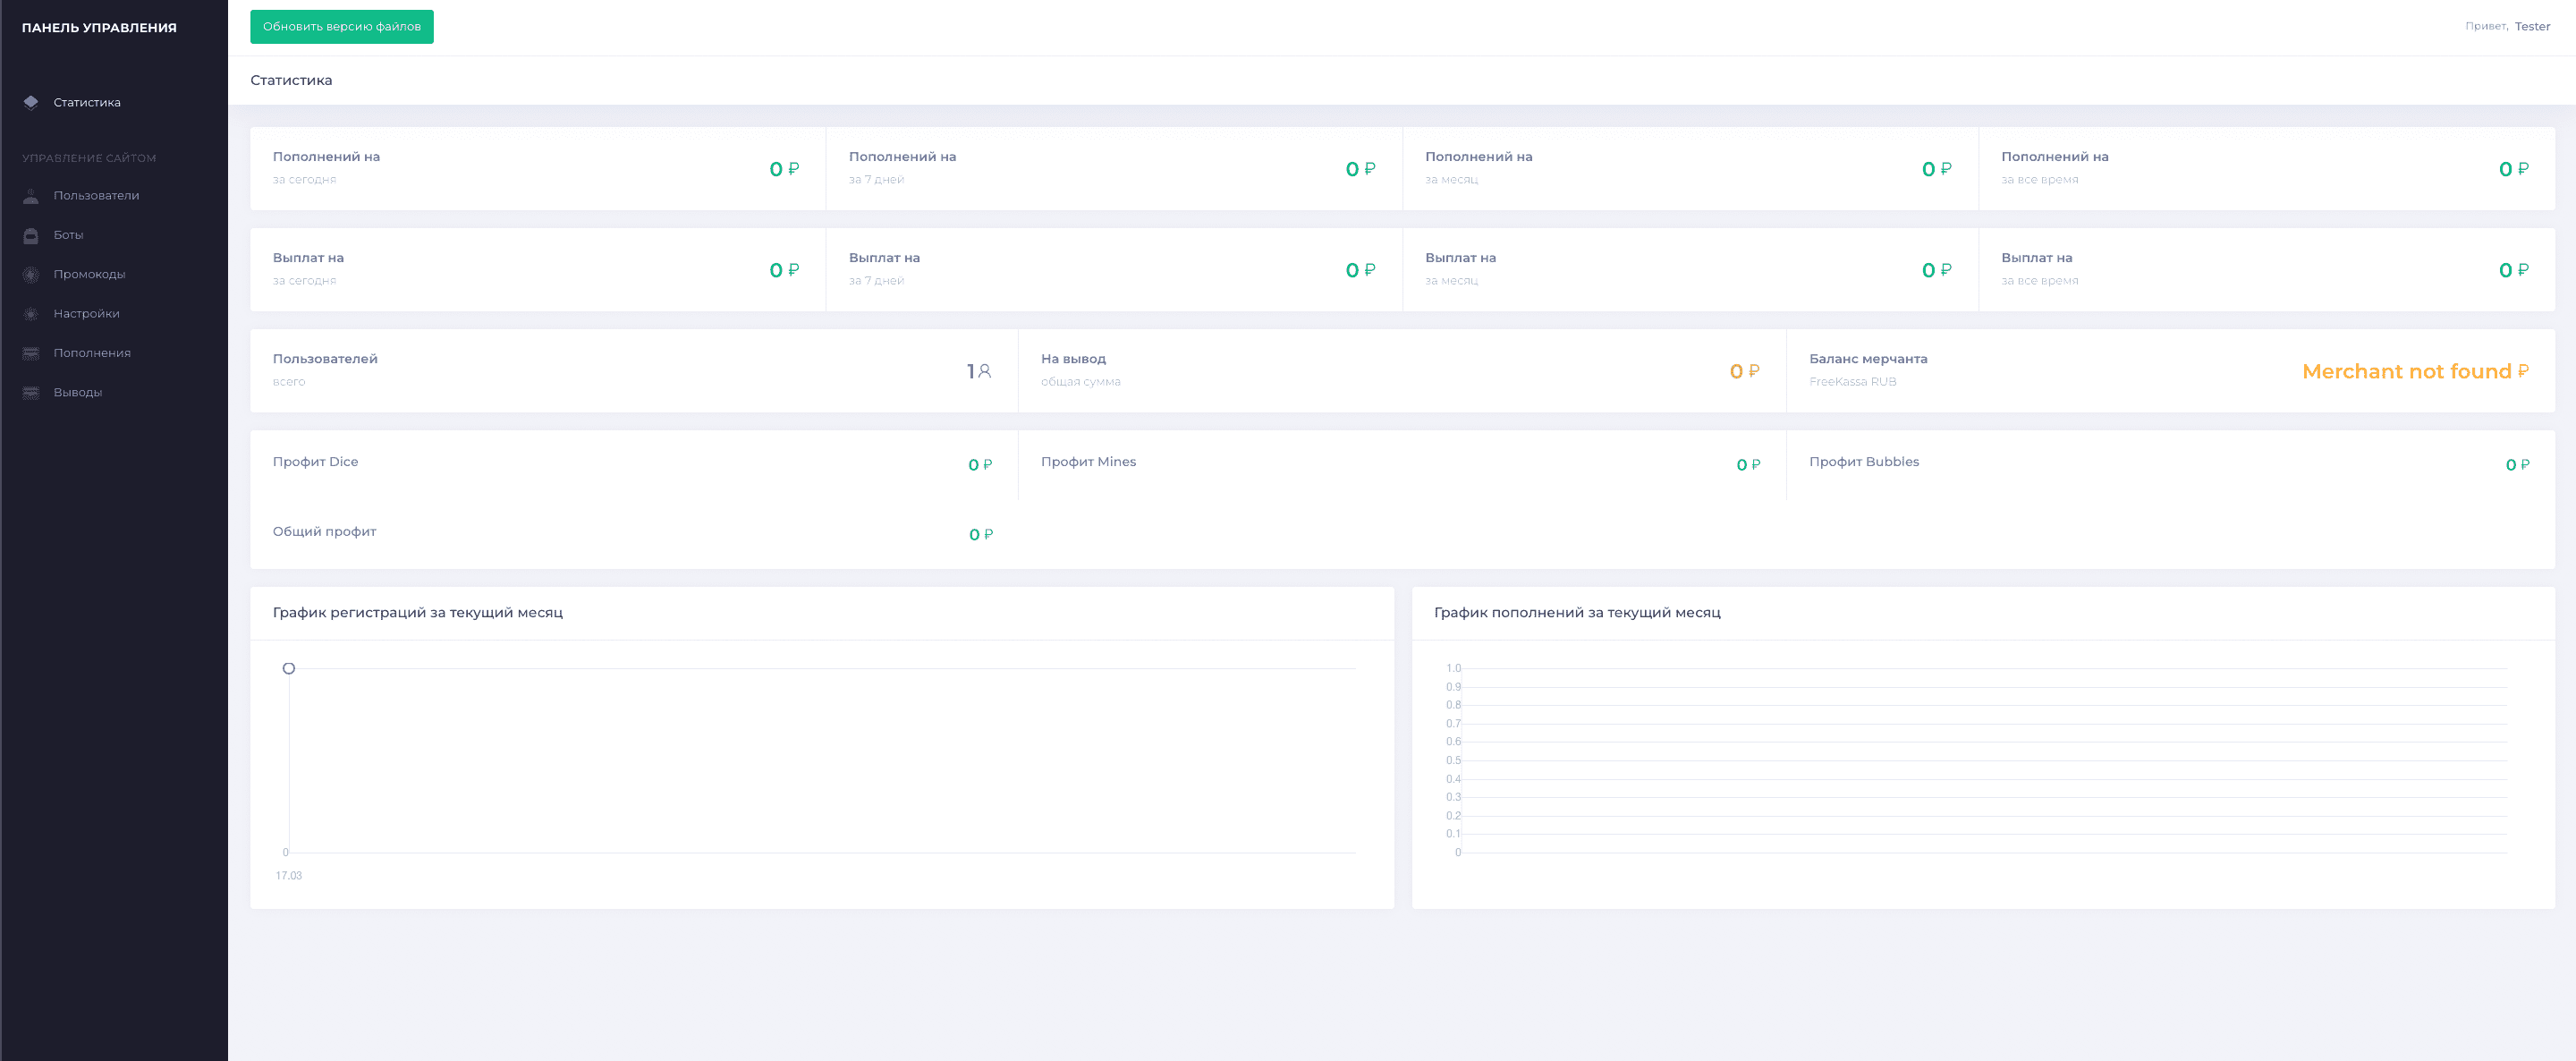The width and height of the screenshot is (2576, 1061).
Task: Click ПАНЕЛЬ УПРАВЛЕНИЯ header logo
Action: pos(99,28)
